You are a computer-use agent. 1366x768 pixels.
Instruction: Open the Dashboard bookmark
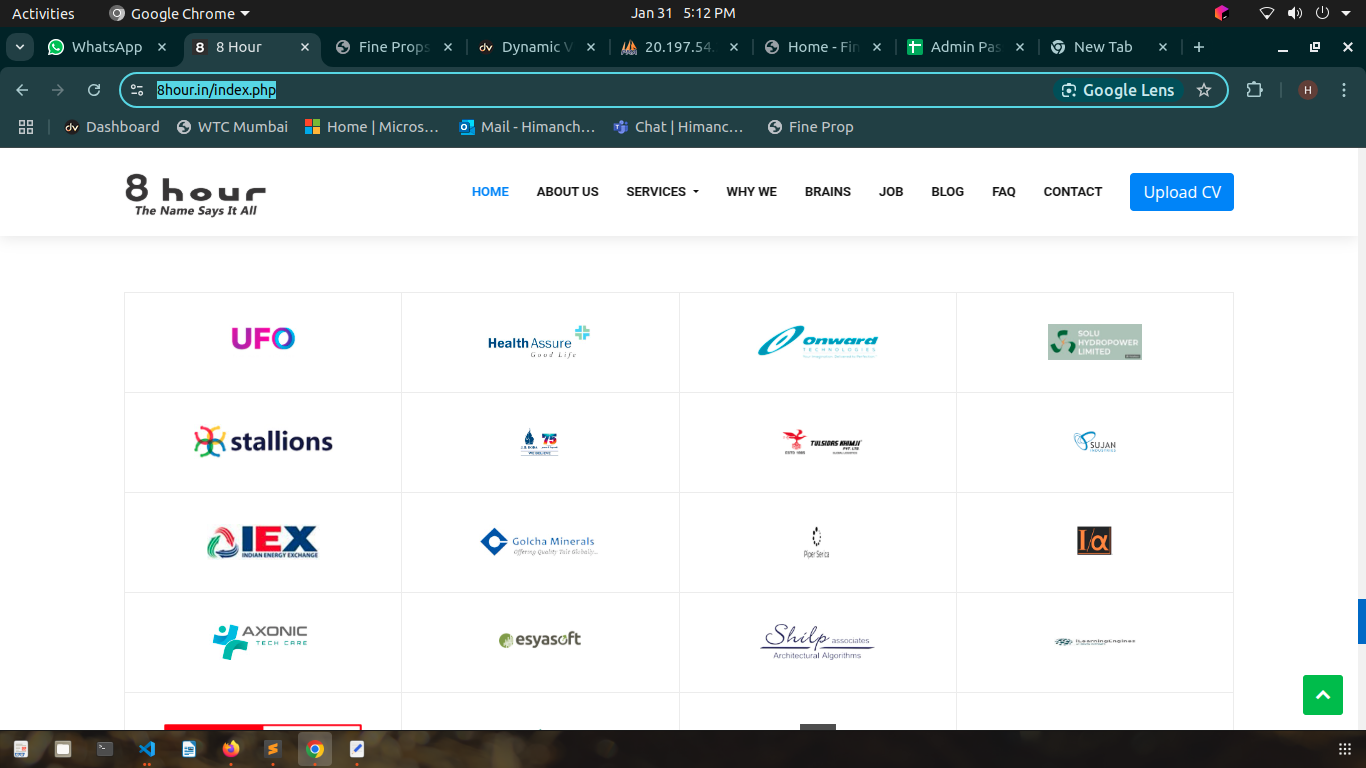click(112, 127)
